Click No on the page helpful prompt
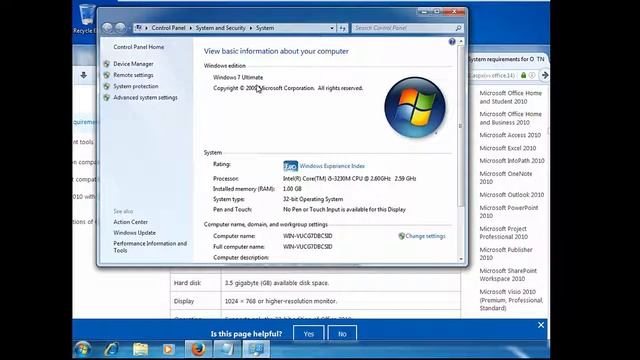This screenshot has width=640, height=360. coord(342,334)
